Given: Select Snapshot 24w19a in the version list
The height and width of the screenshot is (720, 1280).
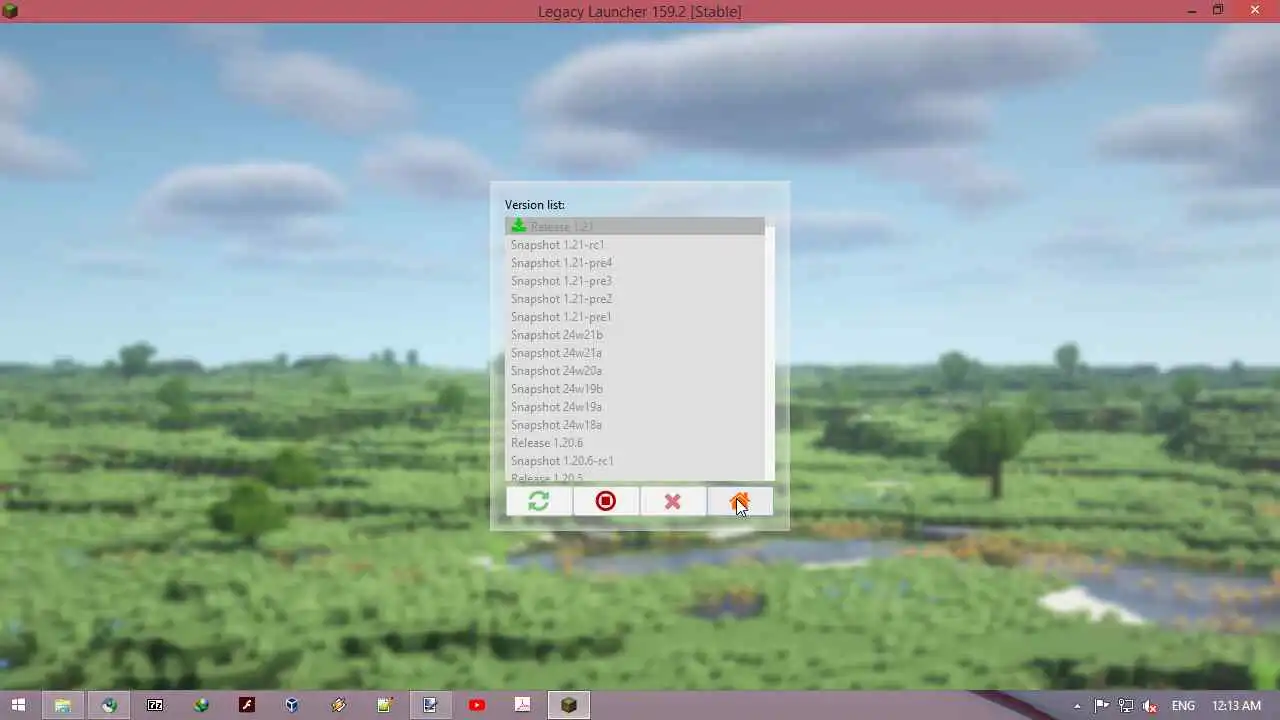Looking at the screenshot, I should pos(635,407).
